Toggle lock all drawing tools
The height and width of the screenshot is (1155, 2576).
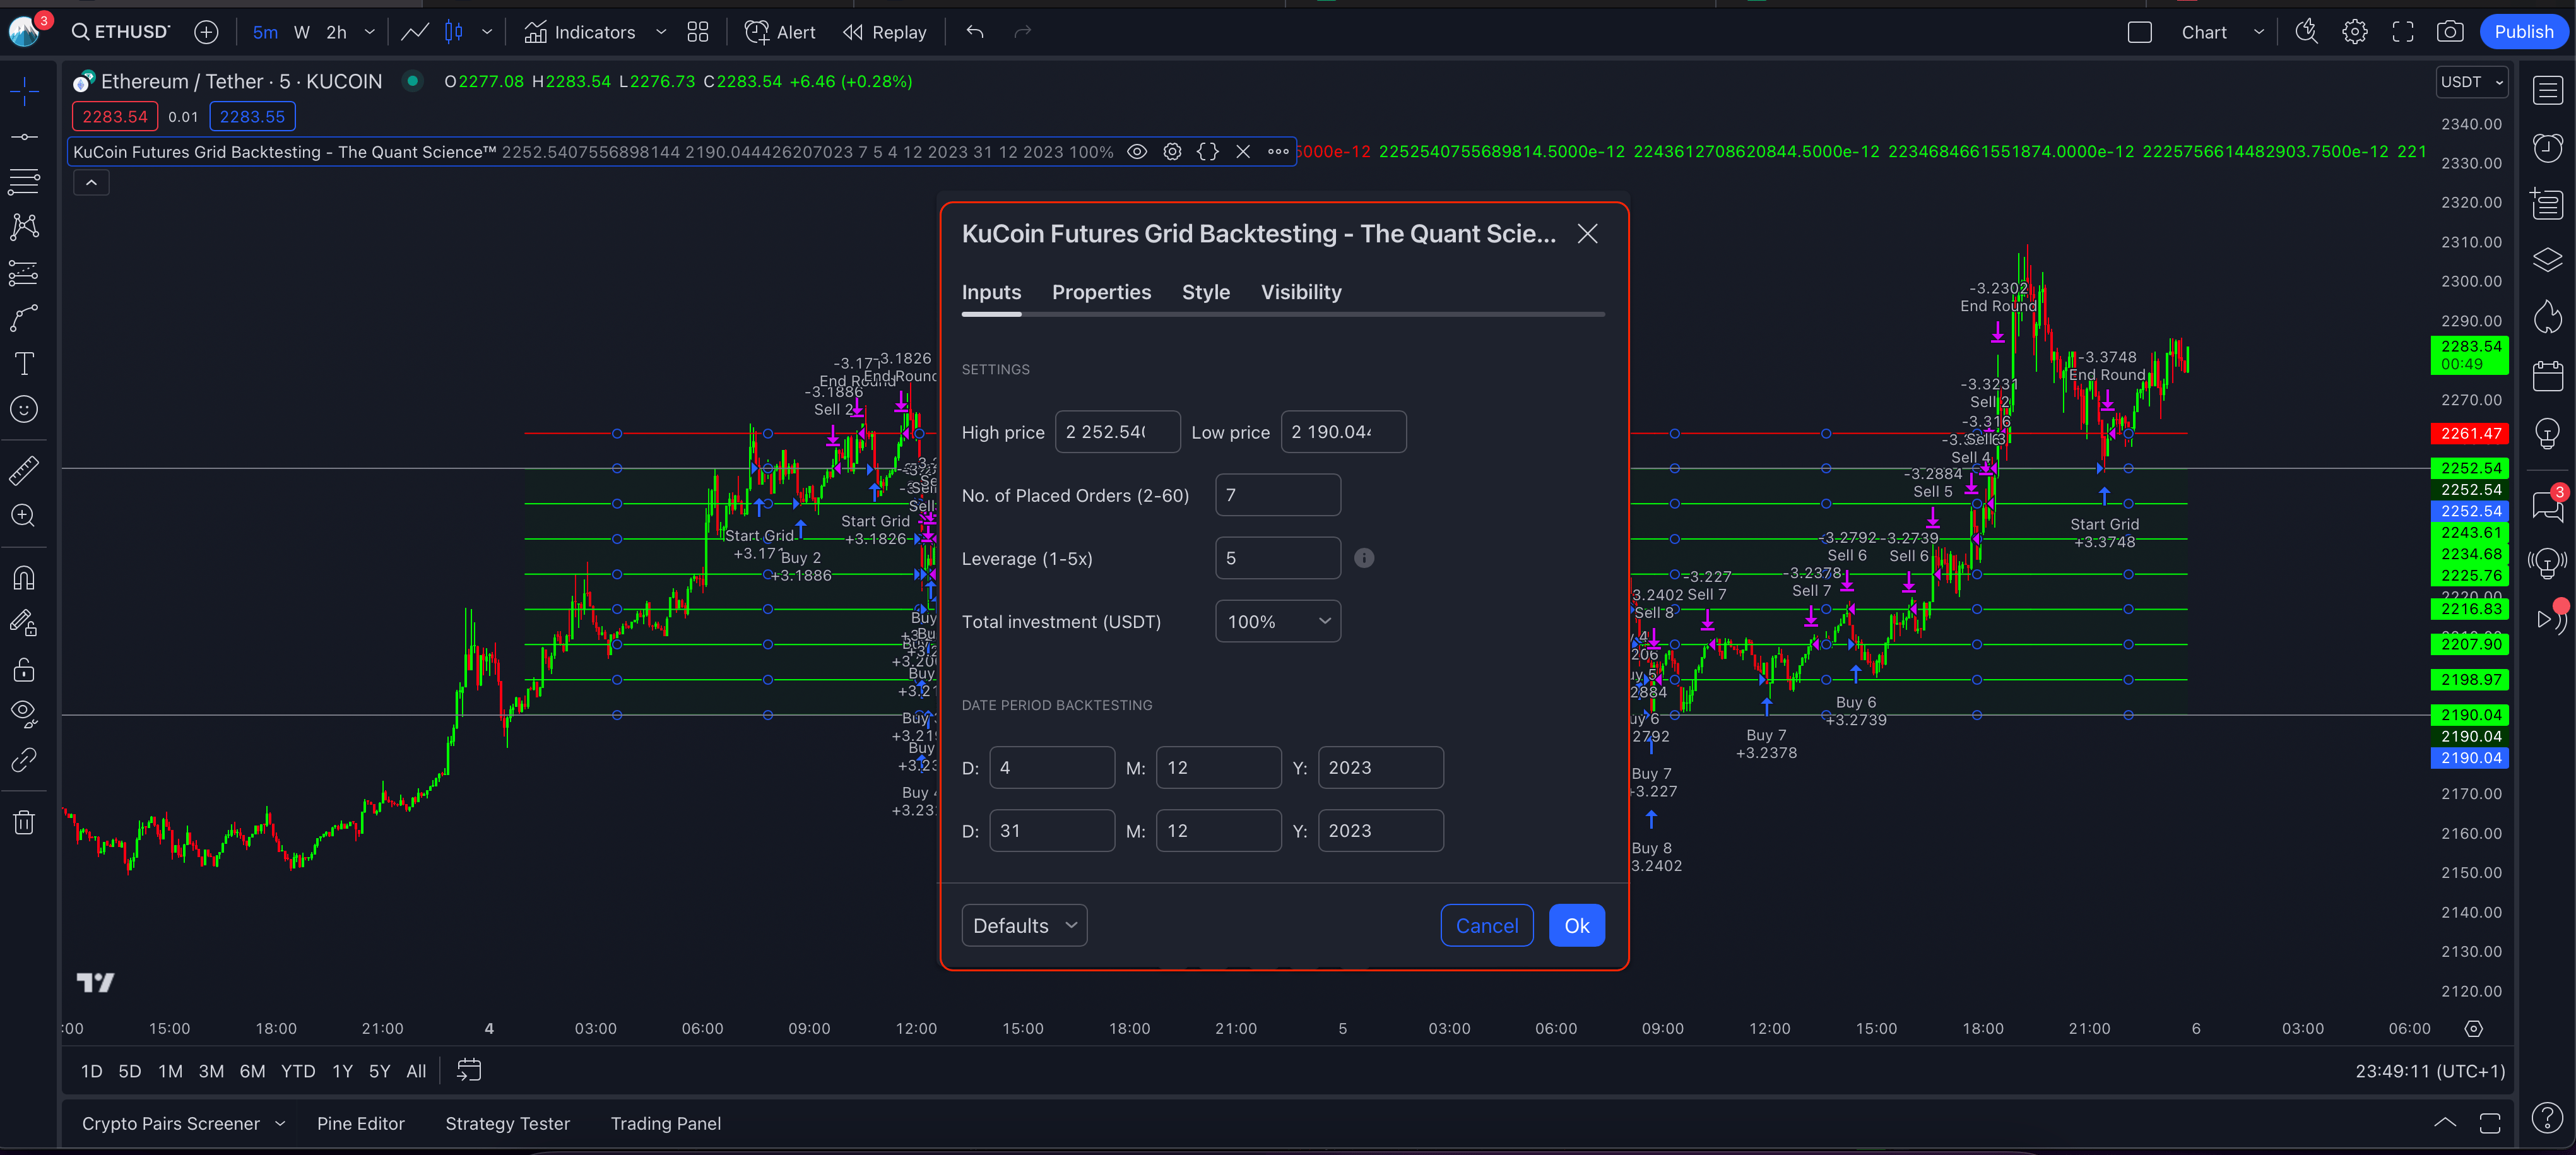pos(24,669)
